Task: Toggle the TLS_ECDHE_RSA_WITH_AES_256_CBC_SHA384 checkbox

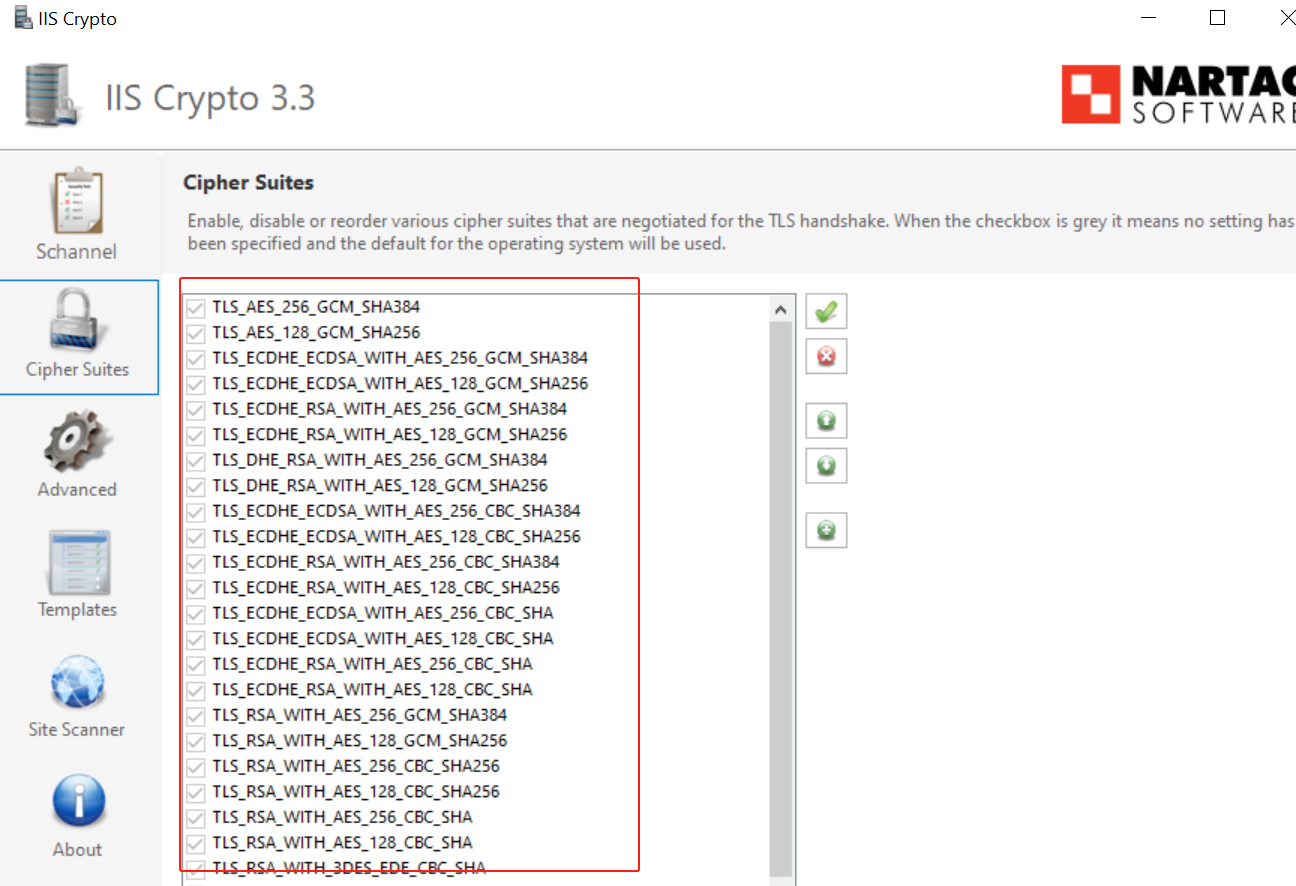Action: point(195,562)
